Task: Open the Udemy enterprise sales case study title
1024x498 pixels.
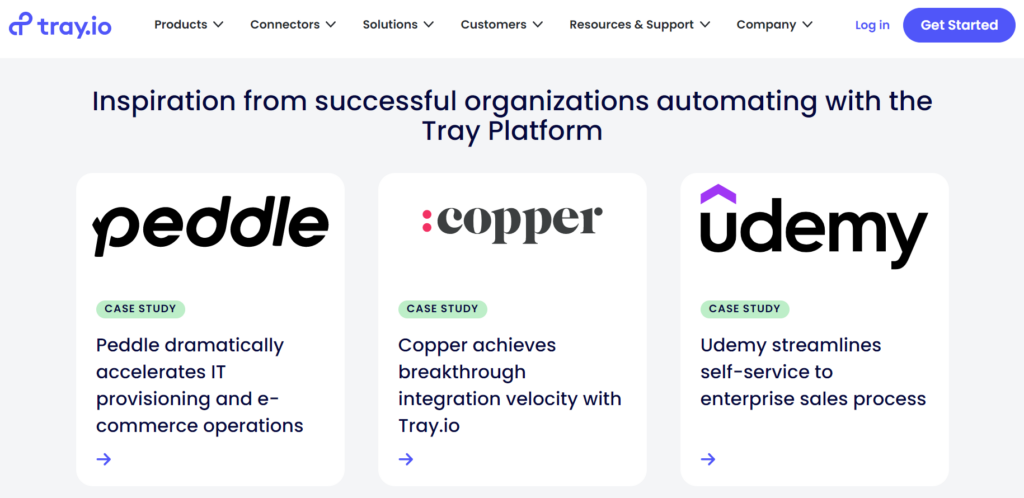Action: (x=813, y=372)
